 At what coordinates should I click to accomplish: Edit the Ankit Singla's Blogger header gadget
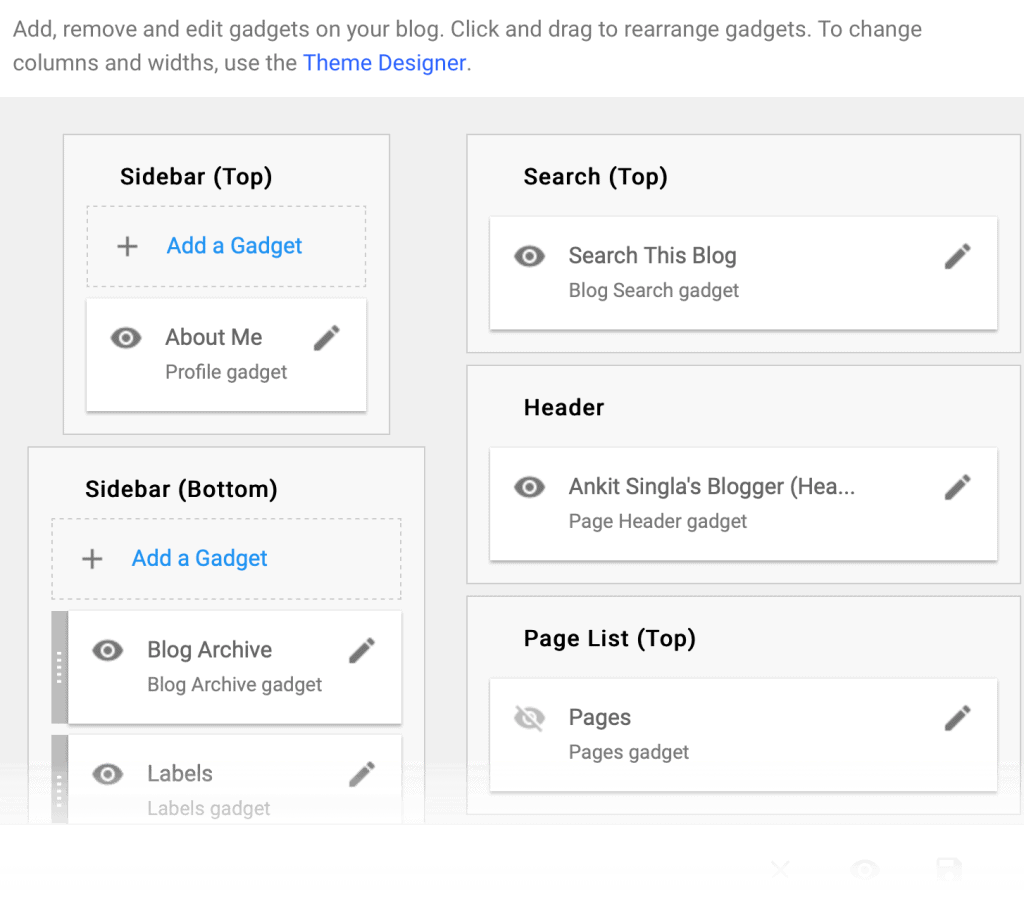click(x=957, y=487)
